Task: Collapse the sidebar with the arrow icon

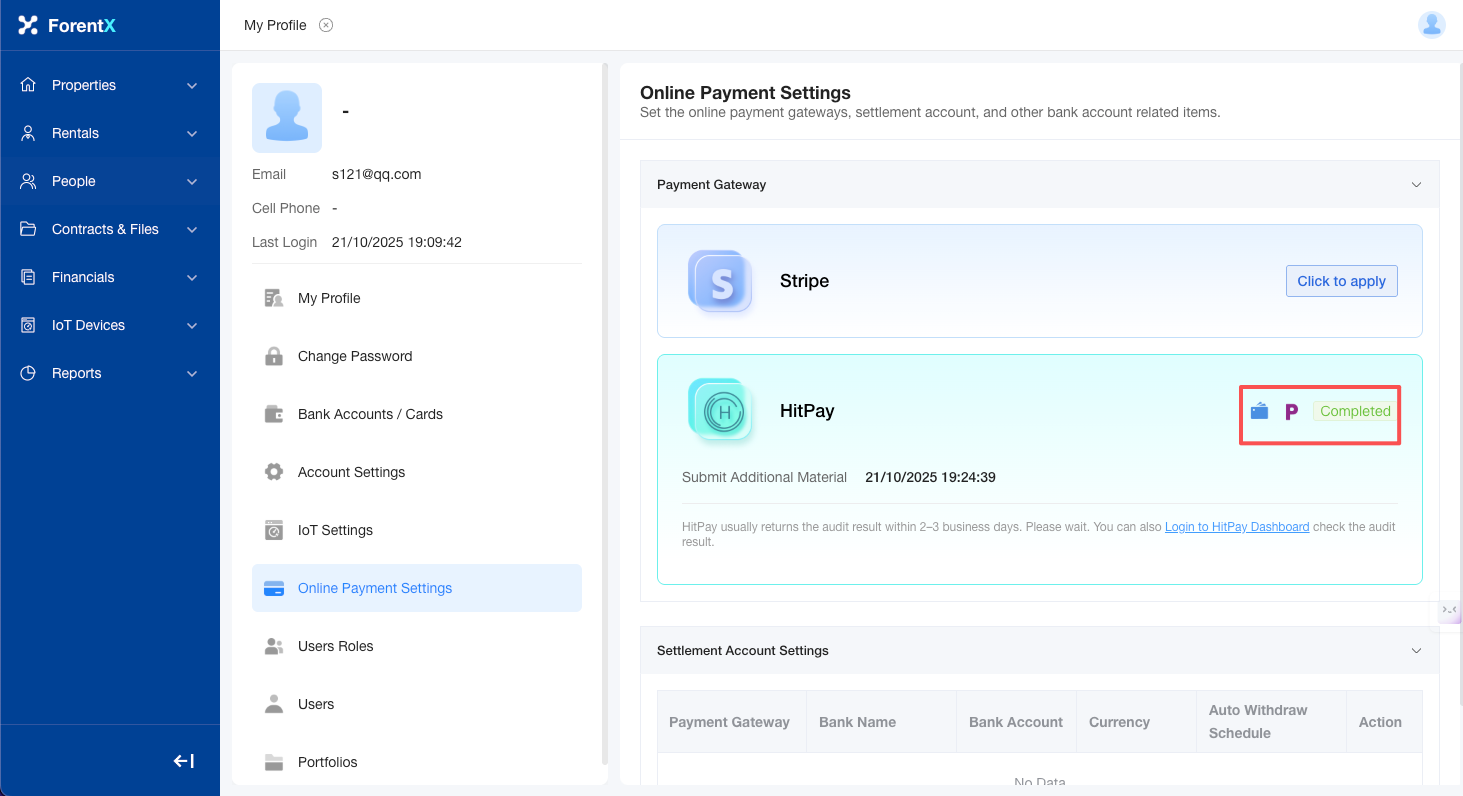Action: coord(184,761)
